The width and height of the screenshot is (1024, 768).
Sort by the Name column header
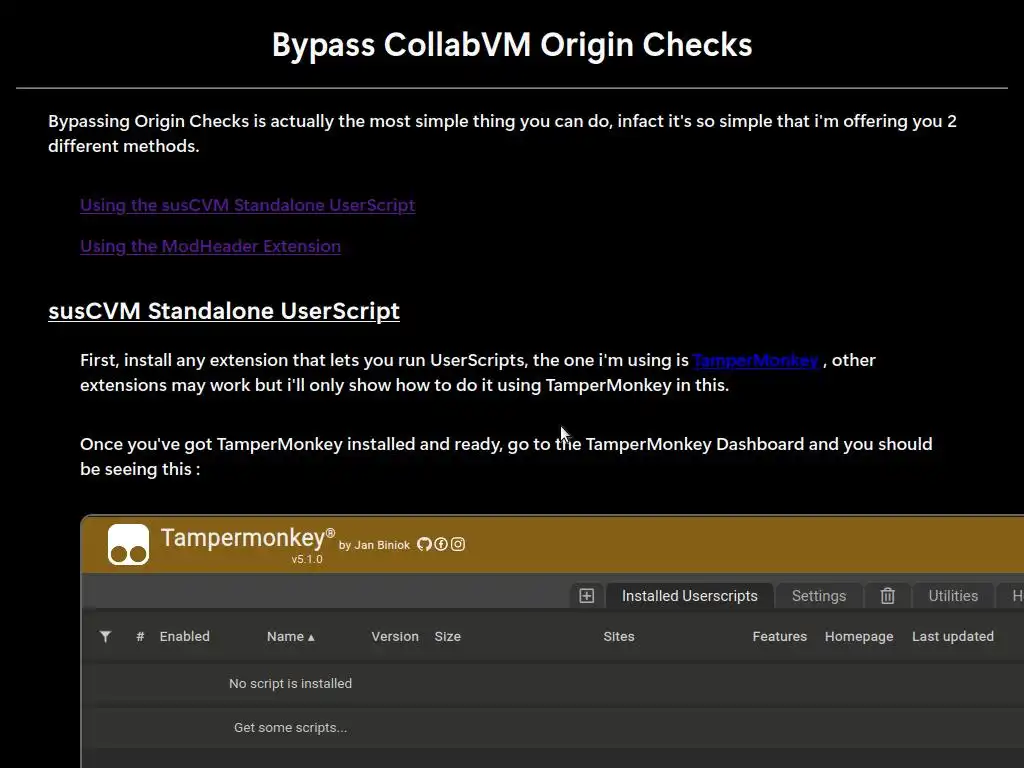(291, 636)
